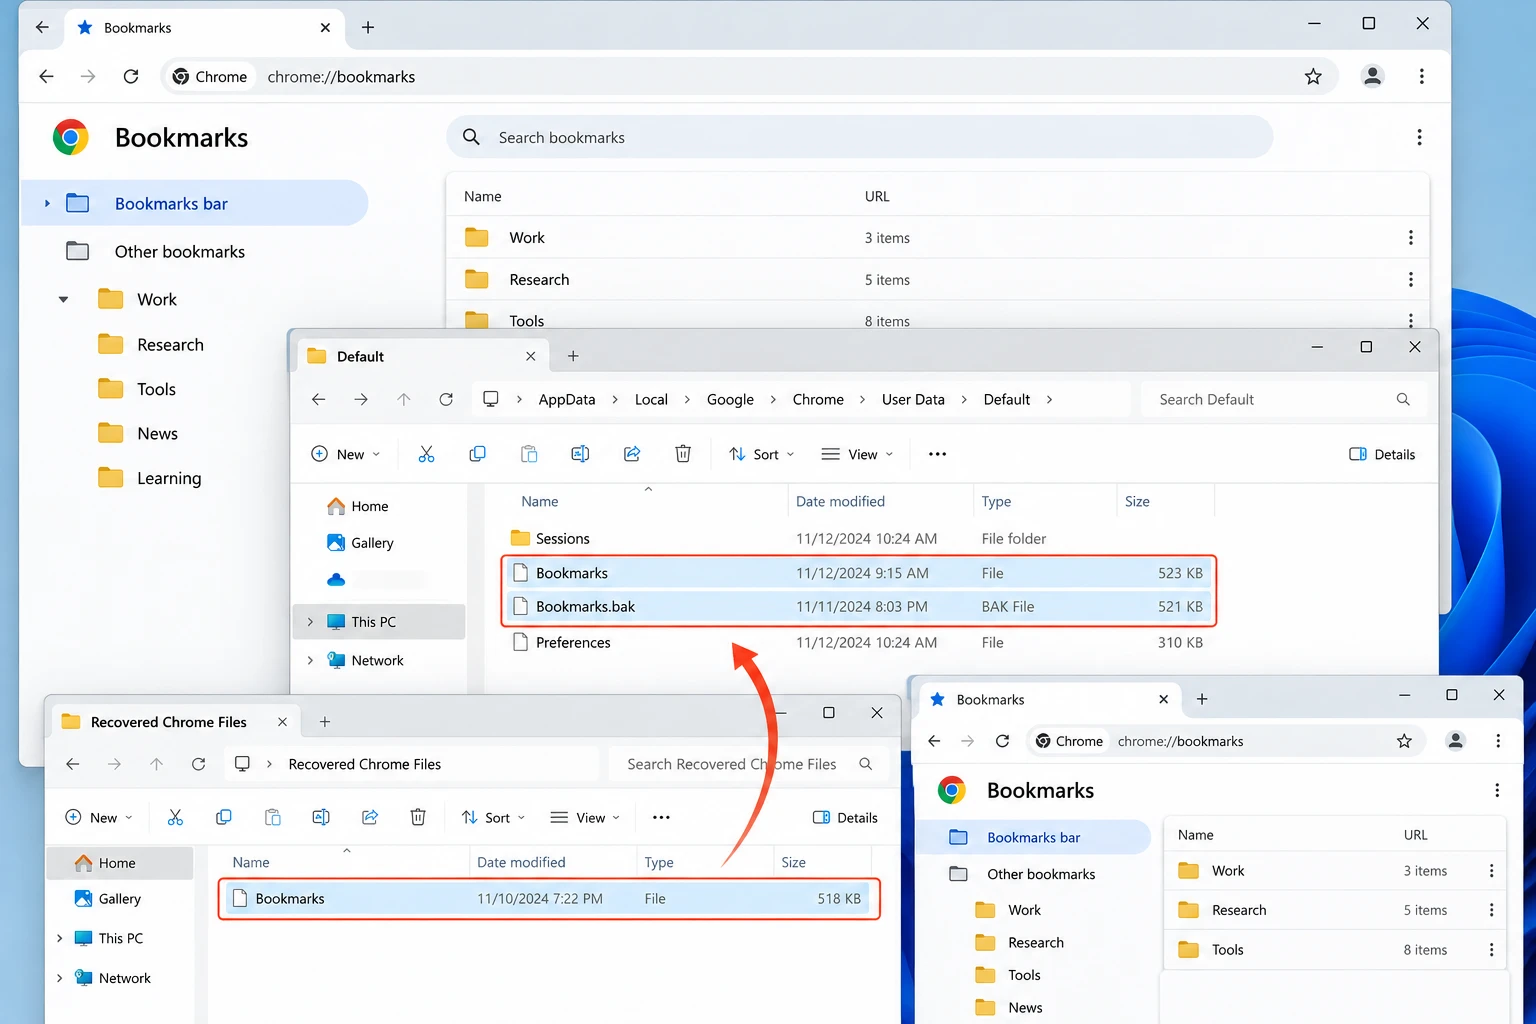Click User Data in Default breadcrumb path

pos(913,399)
